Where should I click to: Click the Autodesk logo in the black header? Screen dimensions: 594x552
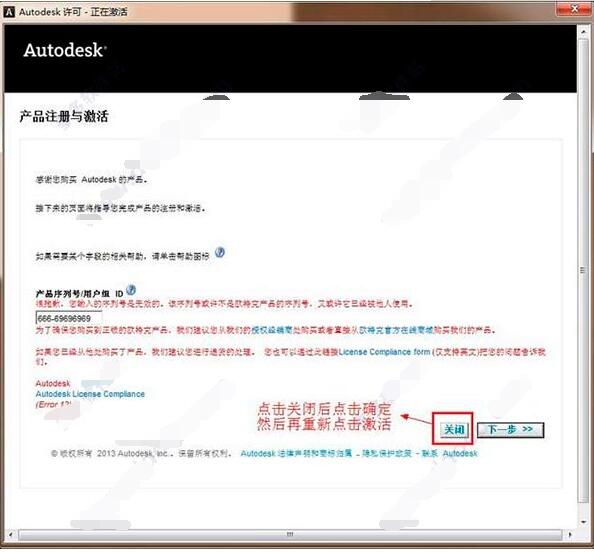(x=65, y=50)
